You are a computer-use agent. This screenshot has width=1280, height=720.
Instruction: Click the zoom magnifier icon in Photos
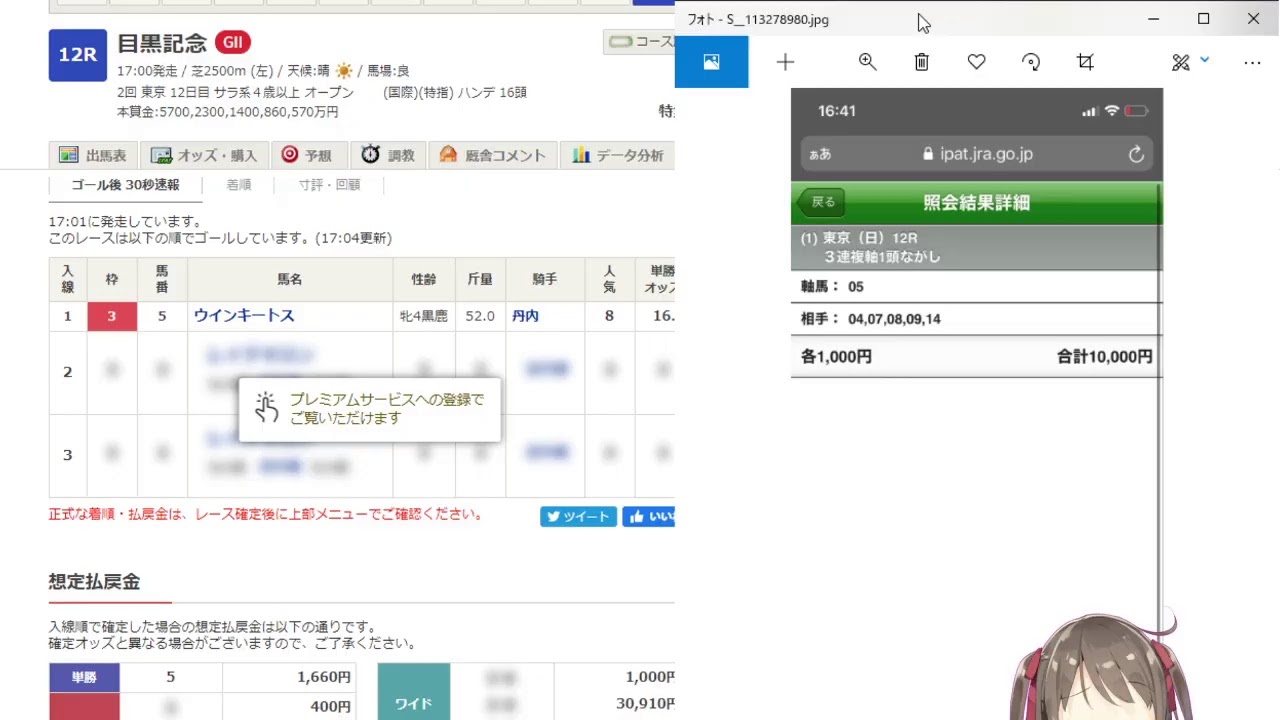(867, 62)
